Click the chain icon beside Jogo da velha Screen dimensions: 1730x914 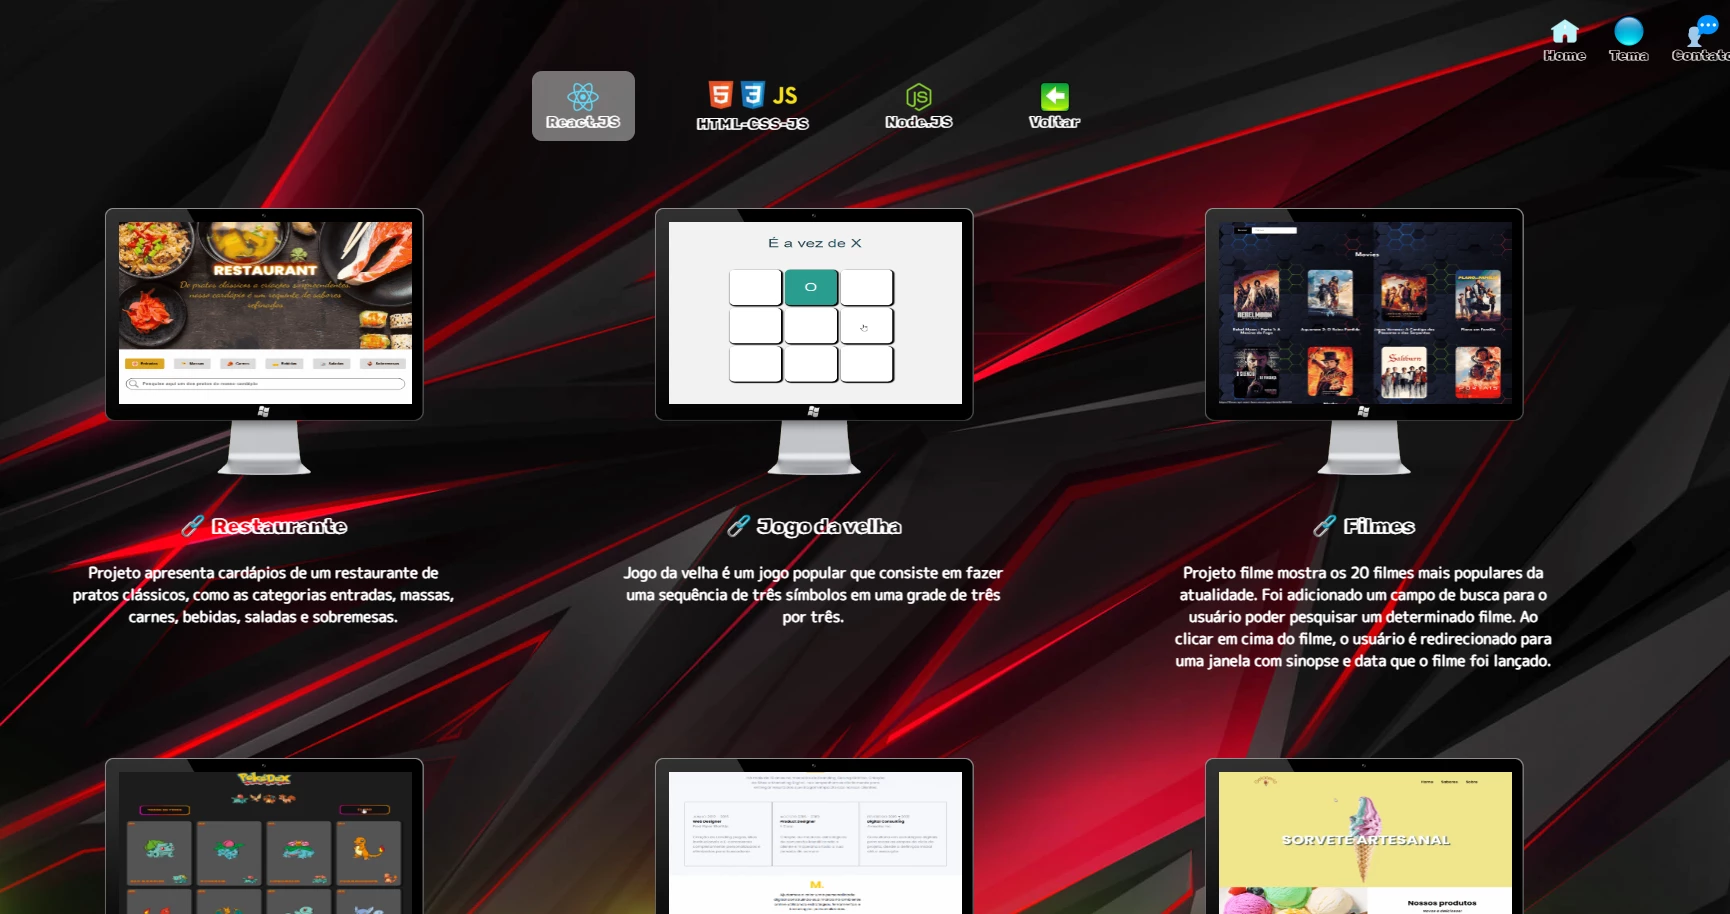click(738, 526)
